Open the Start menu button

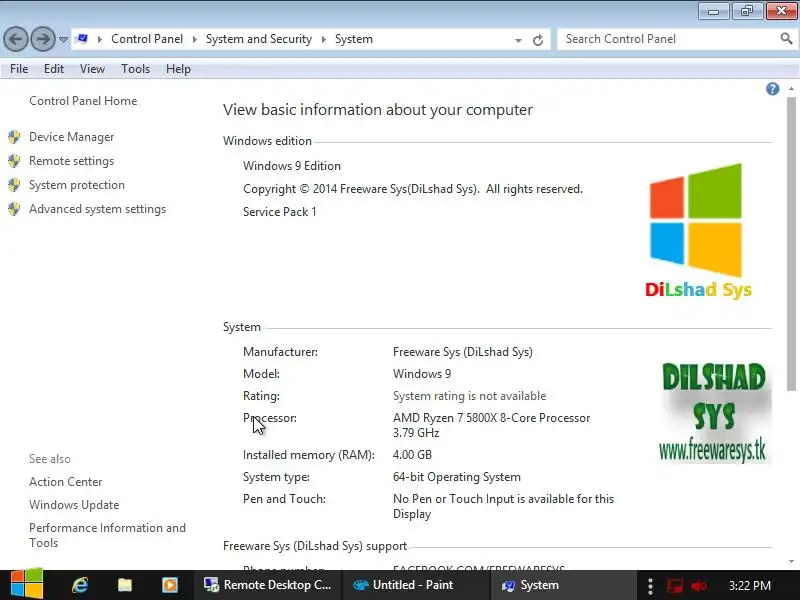[x=27, y=585]
